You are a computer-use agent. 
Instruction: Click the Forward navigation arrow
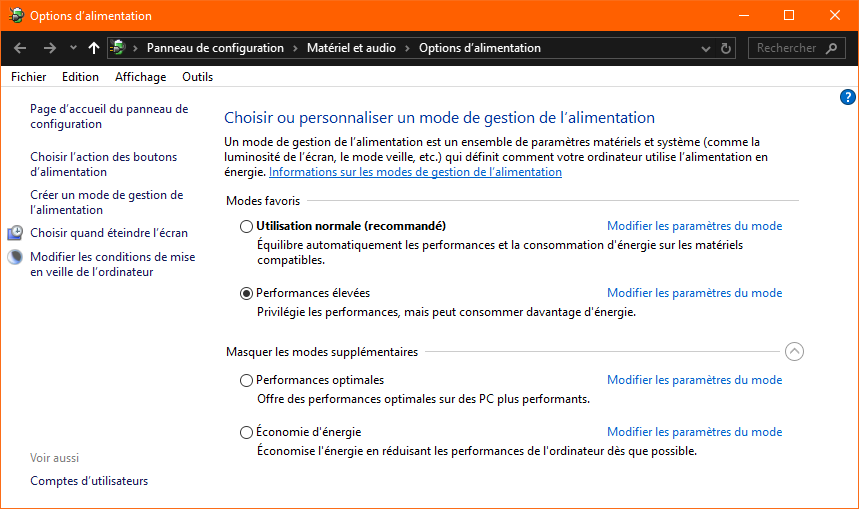coord(49,48)
